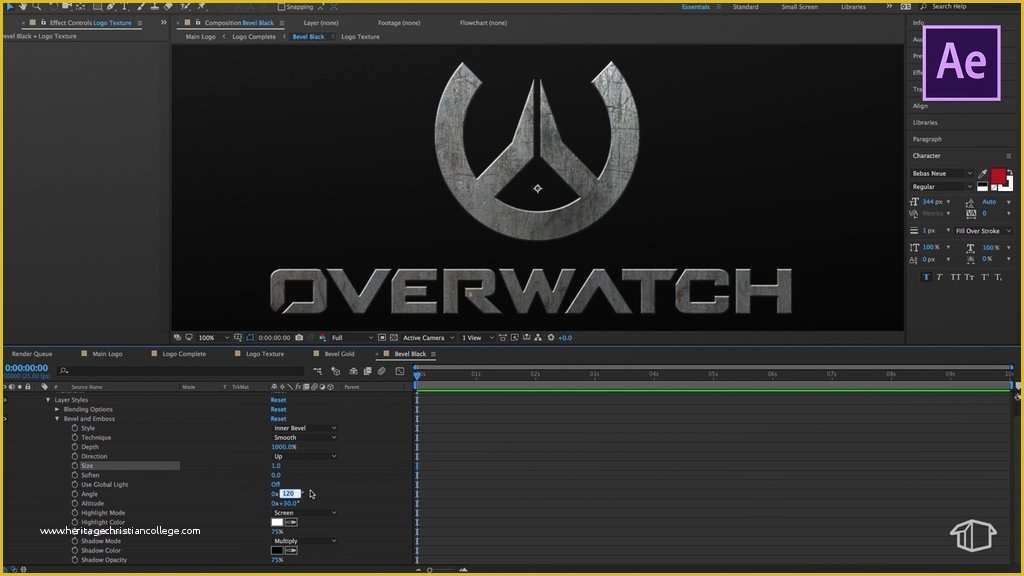This screenshot has height=576, width=1024.
Task: Expand the Blending Options group
Action: click(x=57, y=409)
